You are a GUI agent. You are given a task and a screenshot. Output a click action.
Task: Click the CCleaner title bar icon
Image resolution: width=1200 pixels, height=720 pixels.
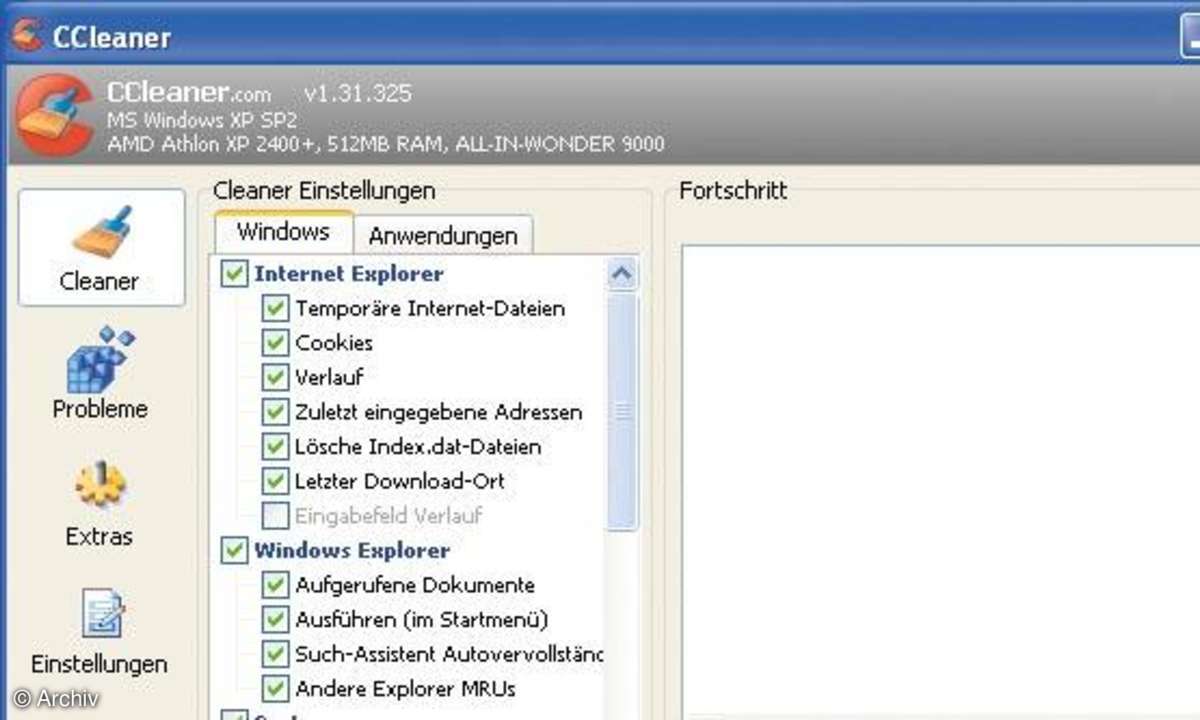point(26,34)
